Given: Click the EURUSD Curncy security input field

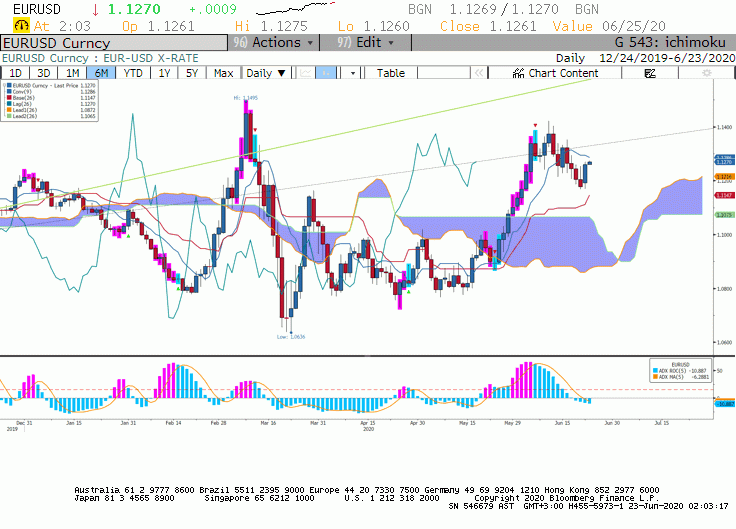Looking at the screenshot, I should [114, 43].
